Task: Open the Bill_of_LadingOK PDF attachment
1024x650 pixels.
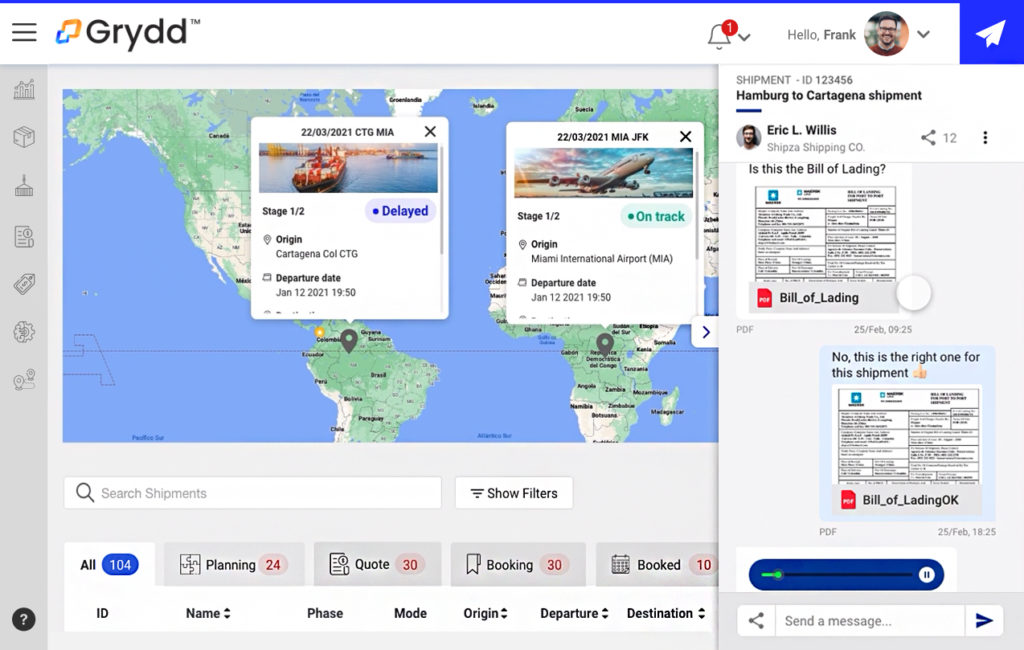Action: pyautogui.click(x=908, y=500)
